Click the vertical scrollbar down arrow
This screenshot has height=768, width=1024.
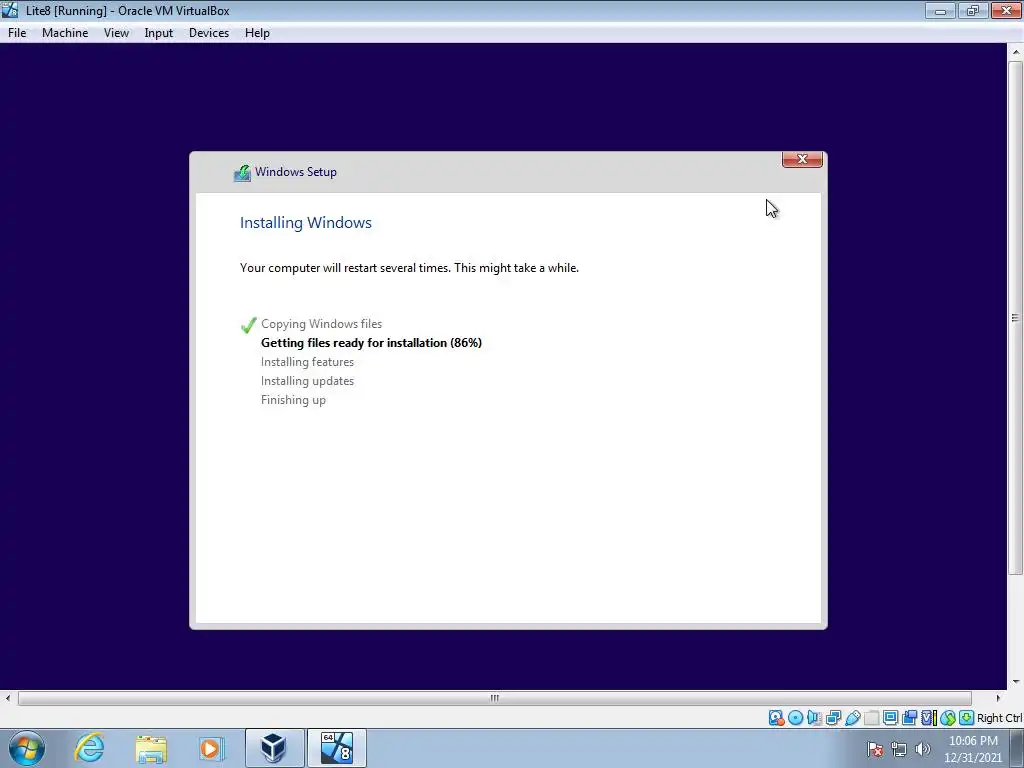(x=1016, y=682)
